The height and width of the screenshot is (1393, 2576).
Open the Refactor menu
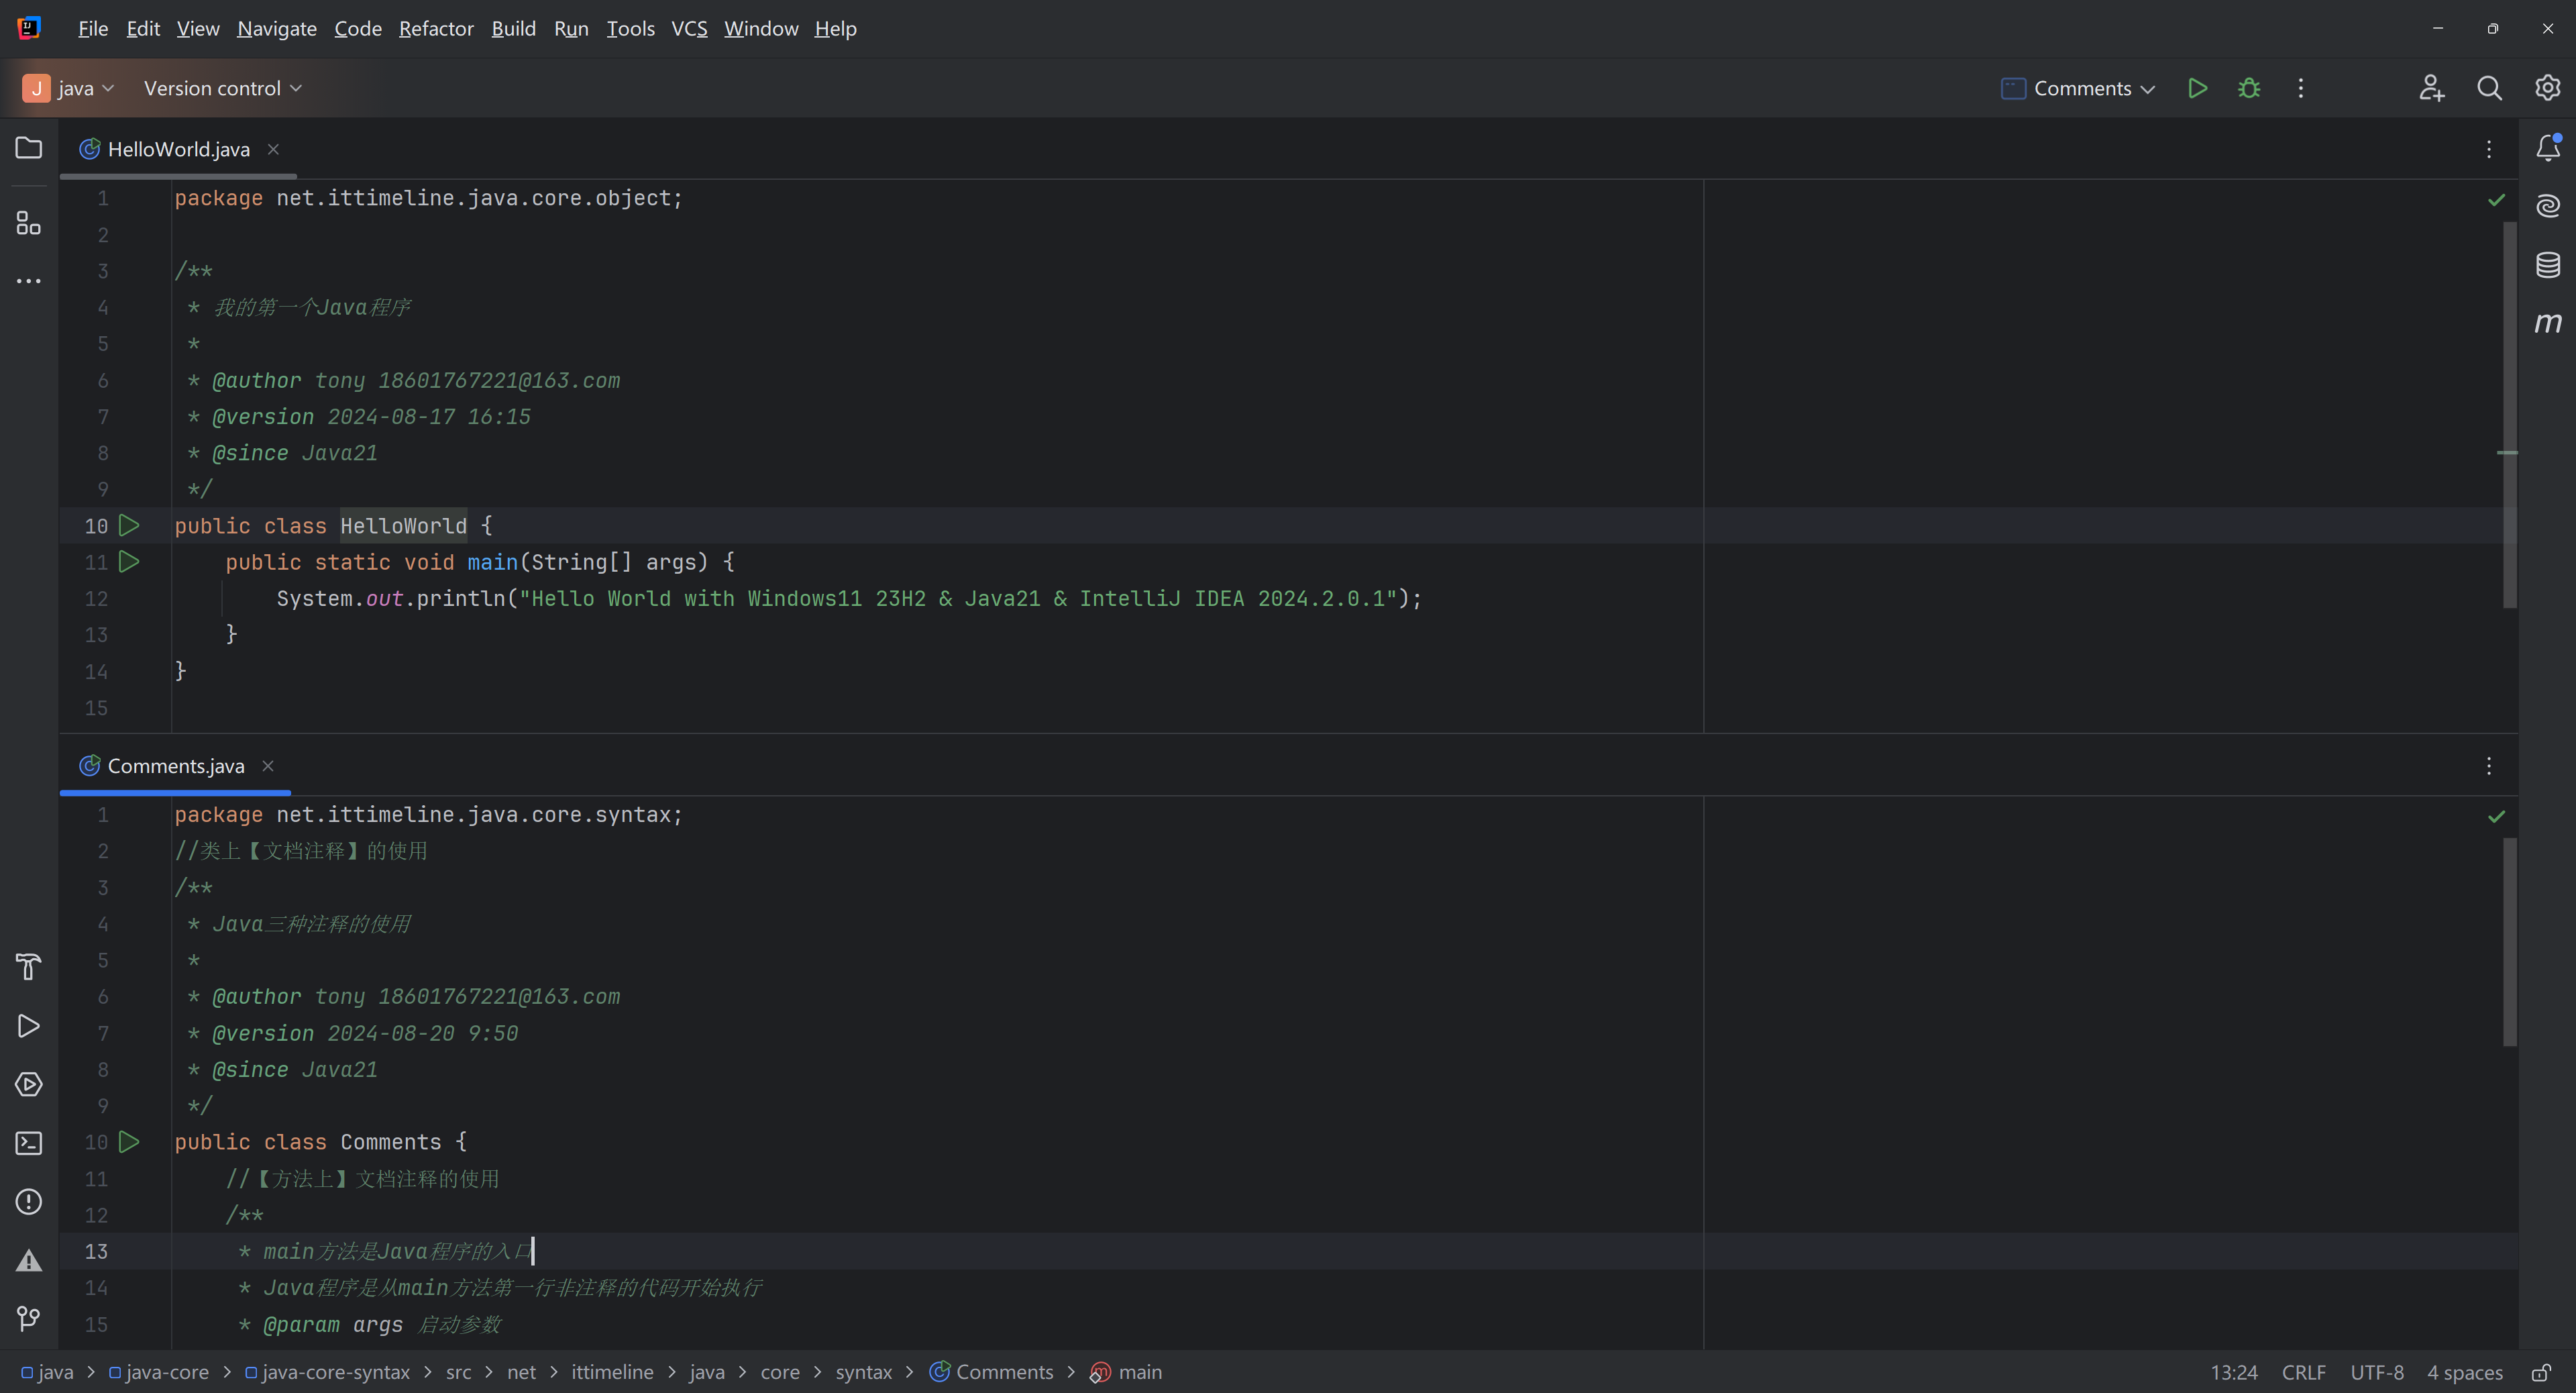(x=436, y=29)
